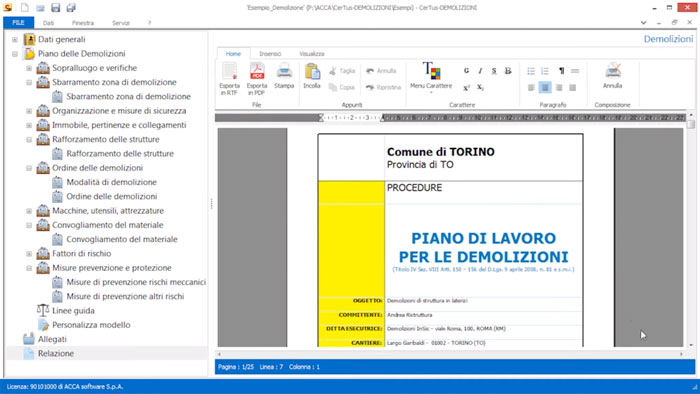700x394 pixels.
Task: Align text right
Action: click(x=558, y=87)
